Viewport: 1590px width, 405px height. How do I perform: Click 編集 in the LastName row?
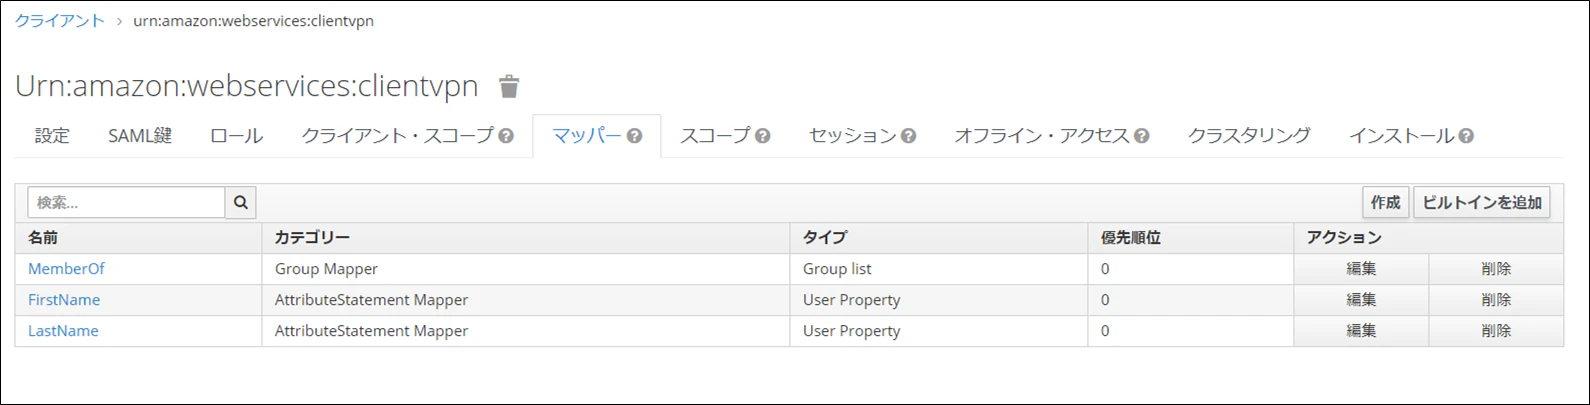pos(1361,331)
